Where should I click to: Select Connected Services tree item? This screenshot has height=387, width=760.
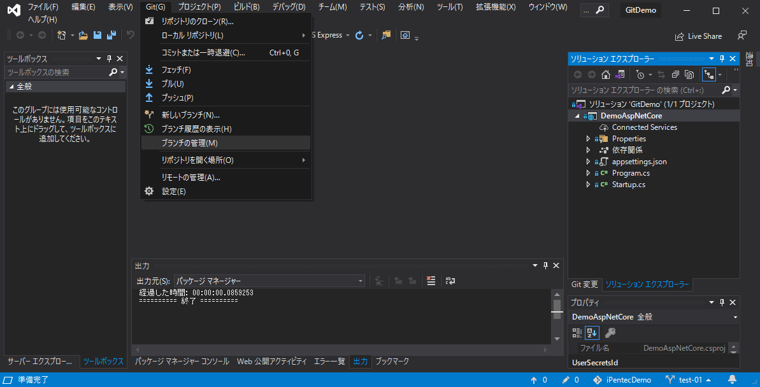(644, 127)
